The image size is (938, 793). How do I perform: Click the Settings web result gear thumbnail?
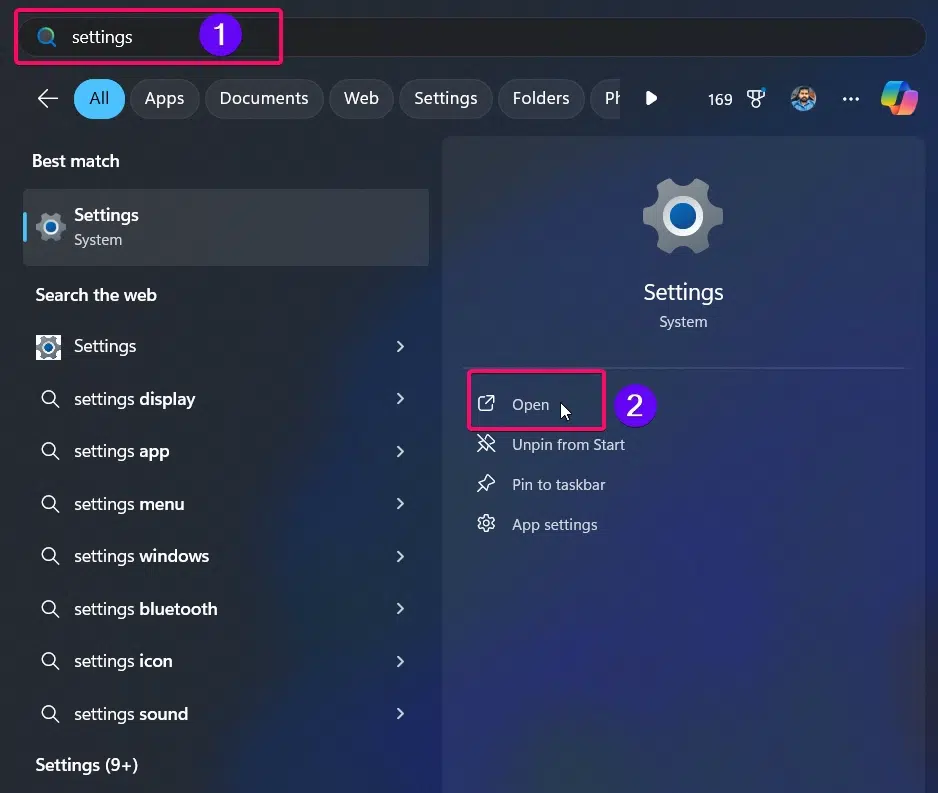click(48, 347)
